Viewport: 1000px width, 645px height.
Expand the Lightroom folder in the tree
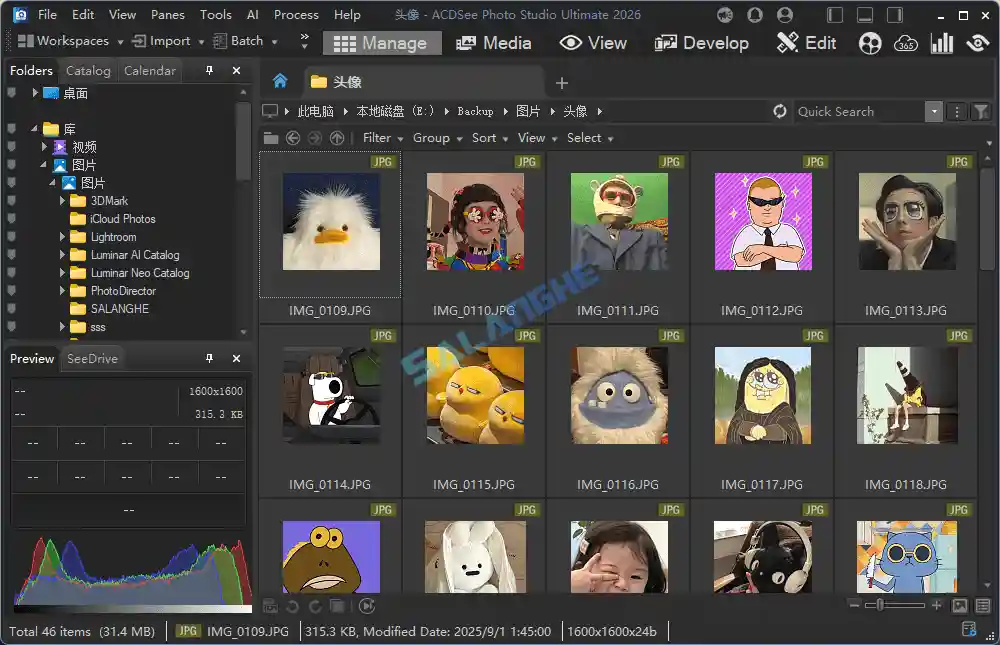pyautogui.click(x=64, y=237)
